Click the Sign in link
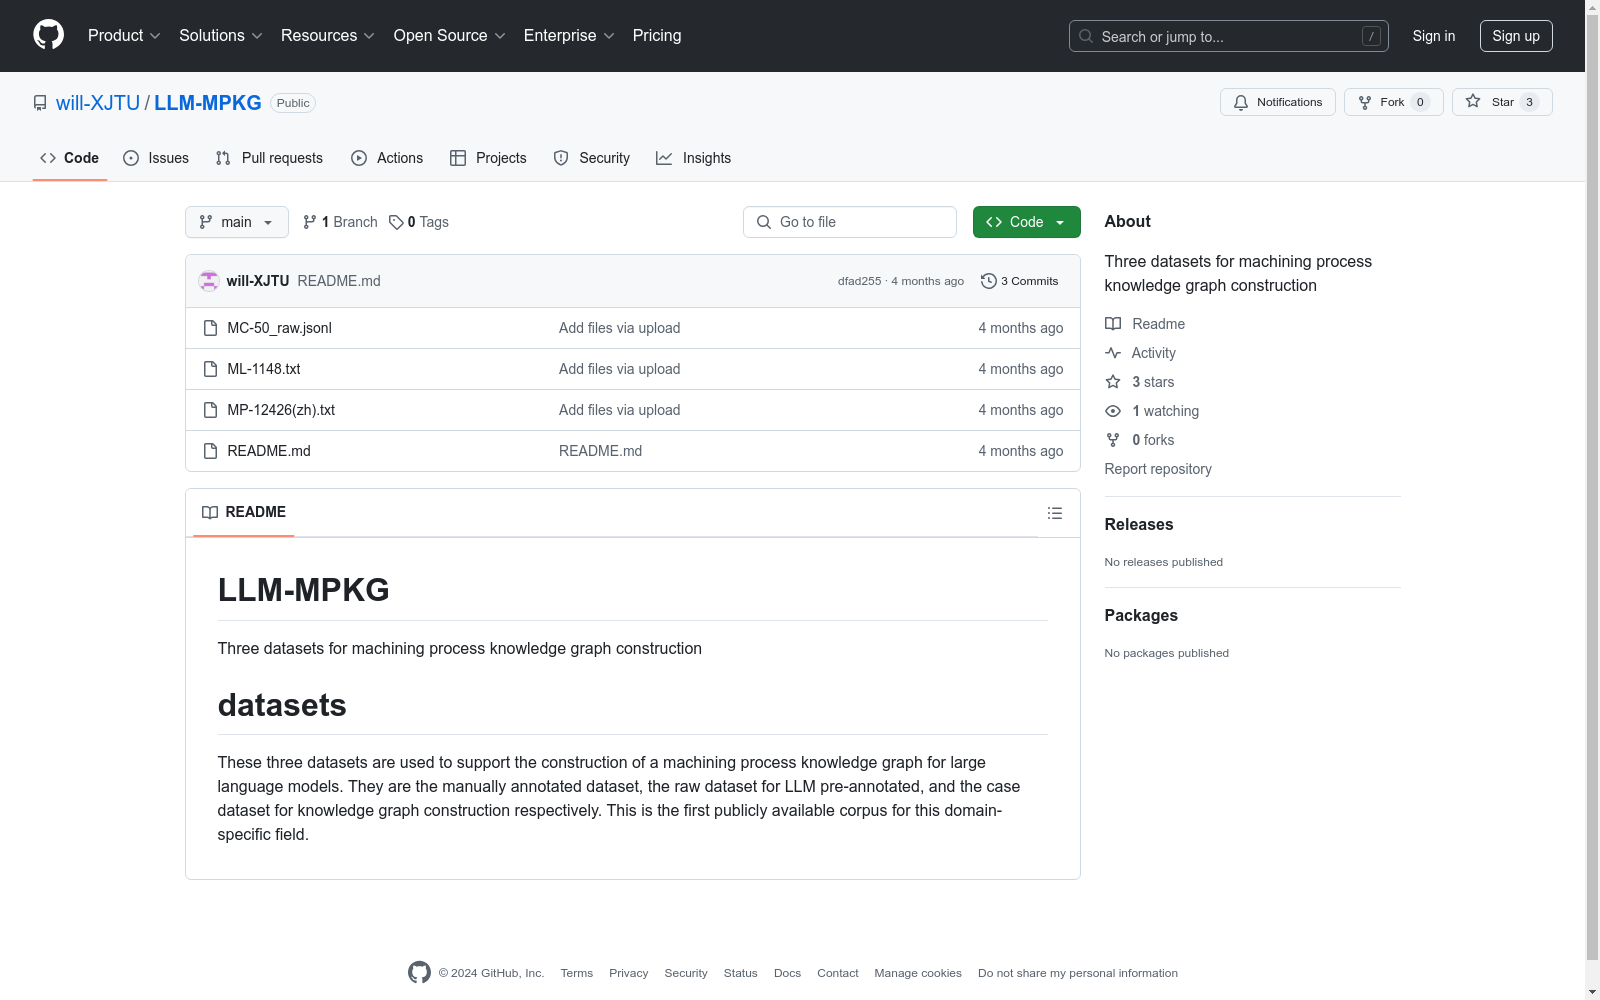Image resolution: width=1600 pixels, height=1000 pixels. tap(1434, 36)
